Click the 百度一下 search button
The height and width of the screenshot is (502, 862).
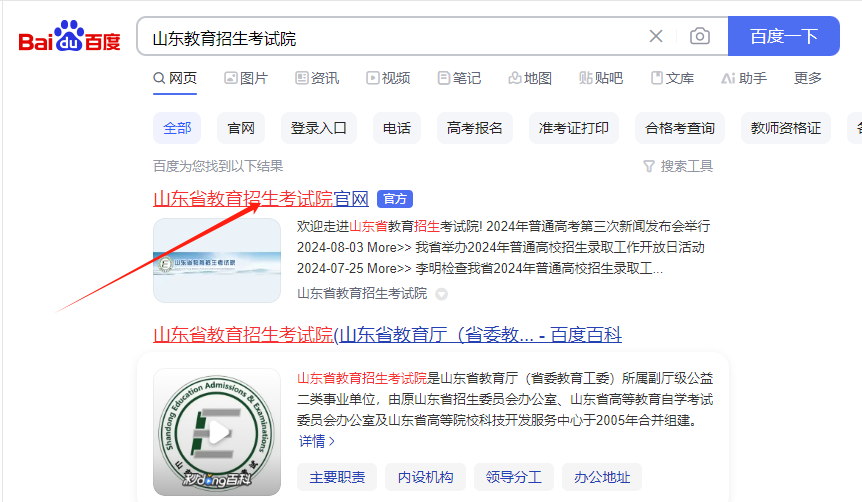(x=783, y=36)
